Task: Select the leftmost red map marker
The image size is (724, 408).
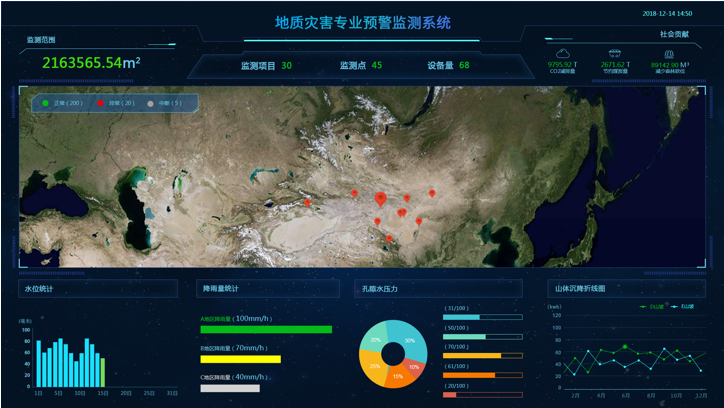Action: [x=307, y=202]
